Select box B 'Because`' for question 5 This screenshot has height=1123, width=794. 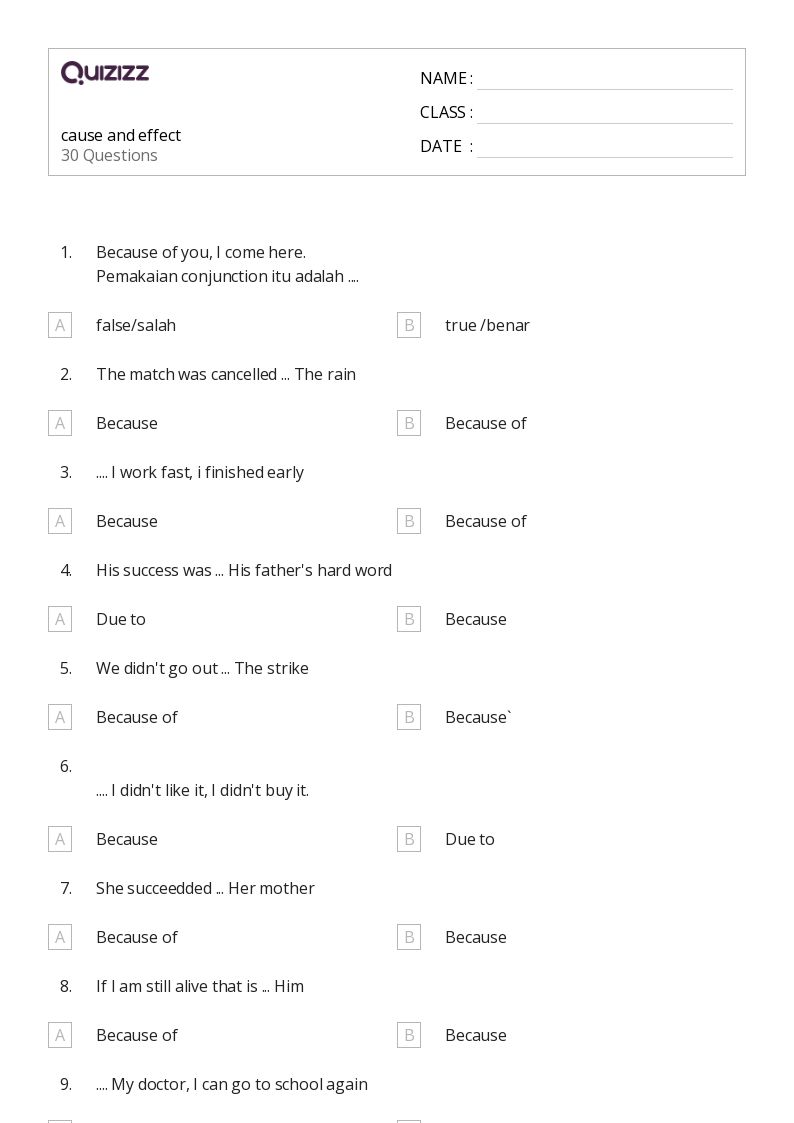(x=409, y=718)
